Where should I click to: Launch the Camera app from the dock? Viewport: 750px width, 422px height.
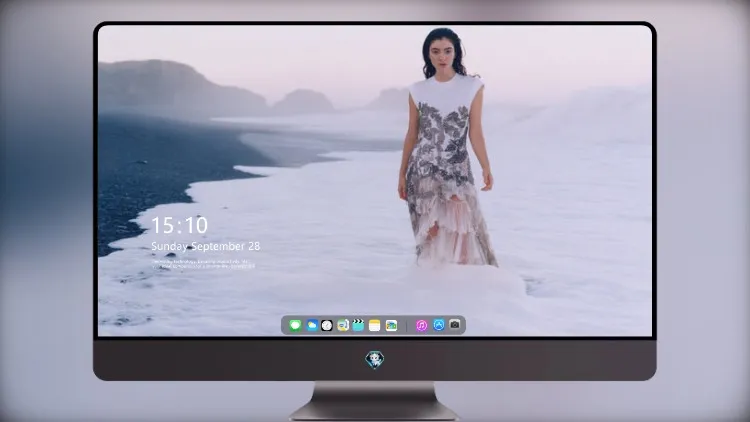pyautogui.click(x=455, y=325)
